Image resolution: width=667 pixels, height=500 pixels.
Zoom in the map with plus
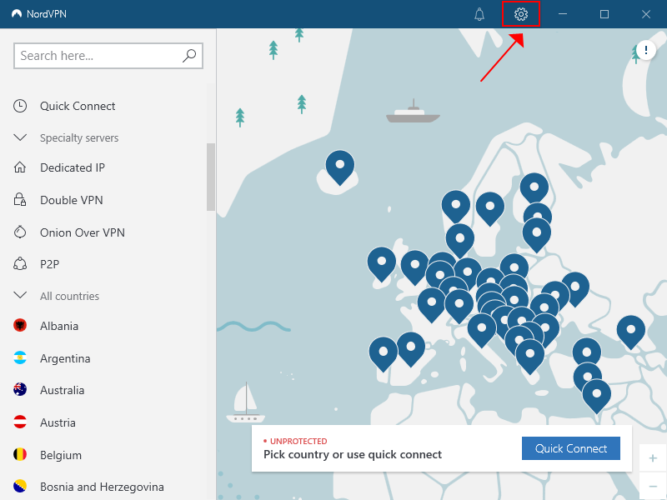[x=653, y=458]
